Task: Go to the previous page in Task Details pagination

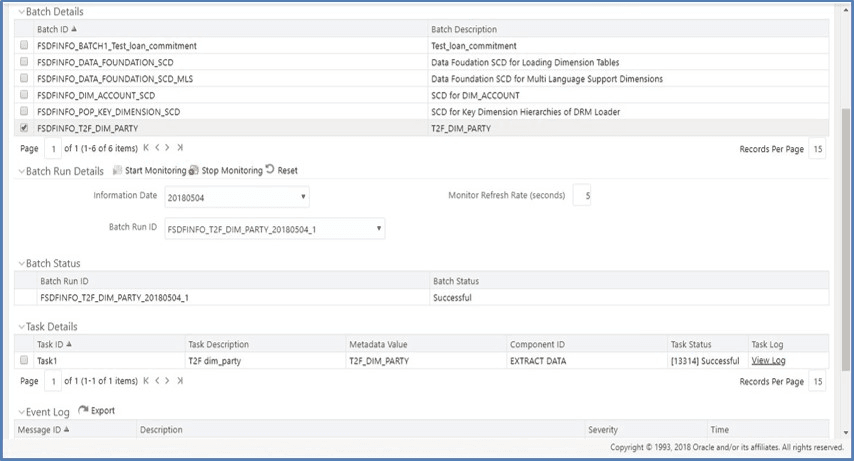Action: coord(157,380)
